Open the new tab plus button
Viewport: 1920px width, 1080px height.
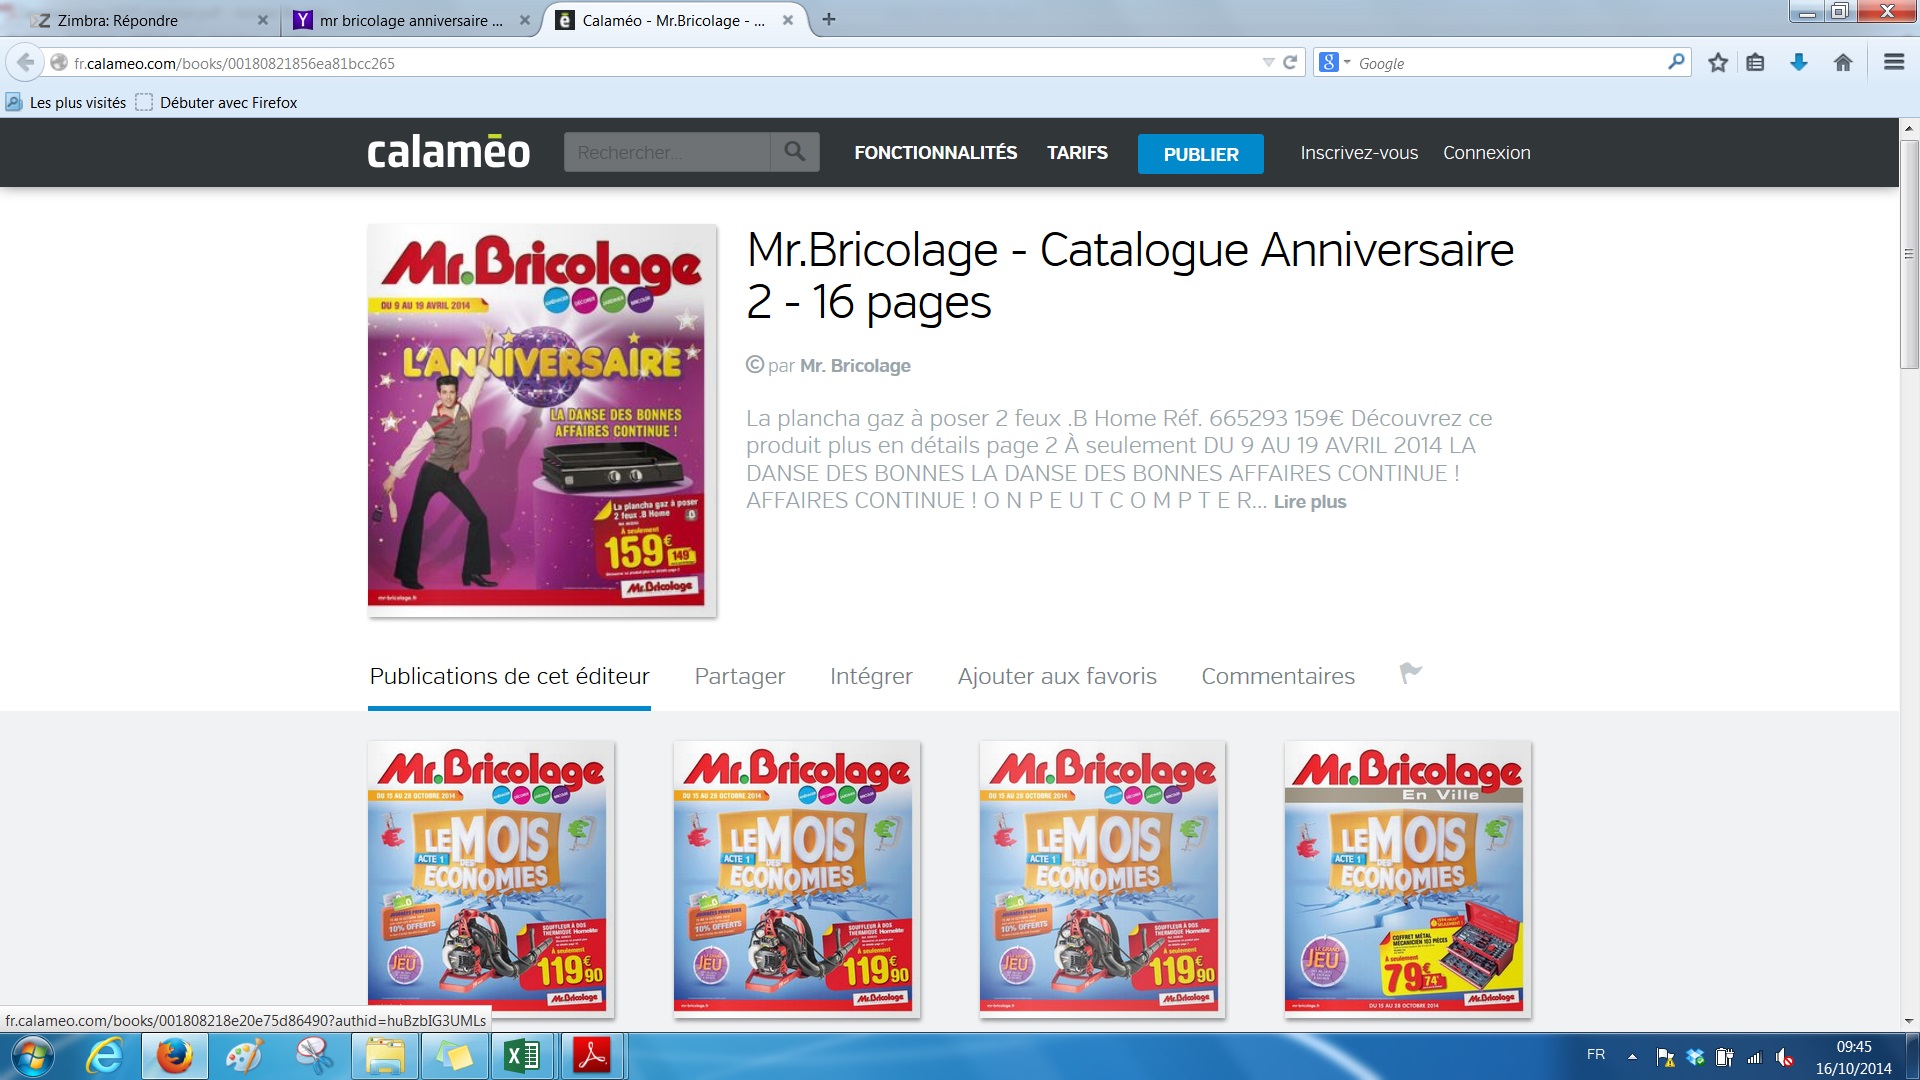point(828,19)
